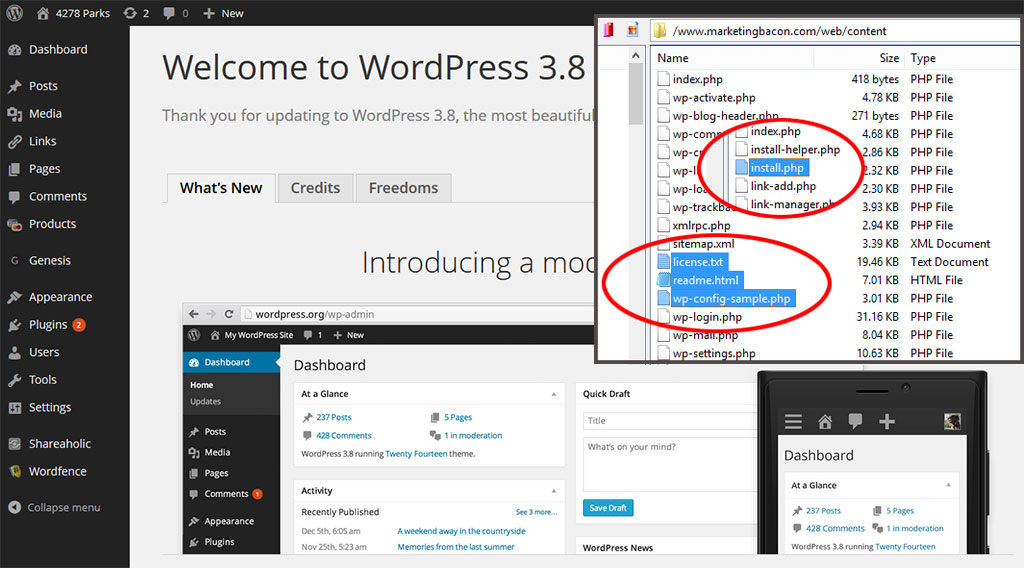Click the Shareaholic sidebar item
This screenshot has width=1024, height=568.
59,444
